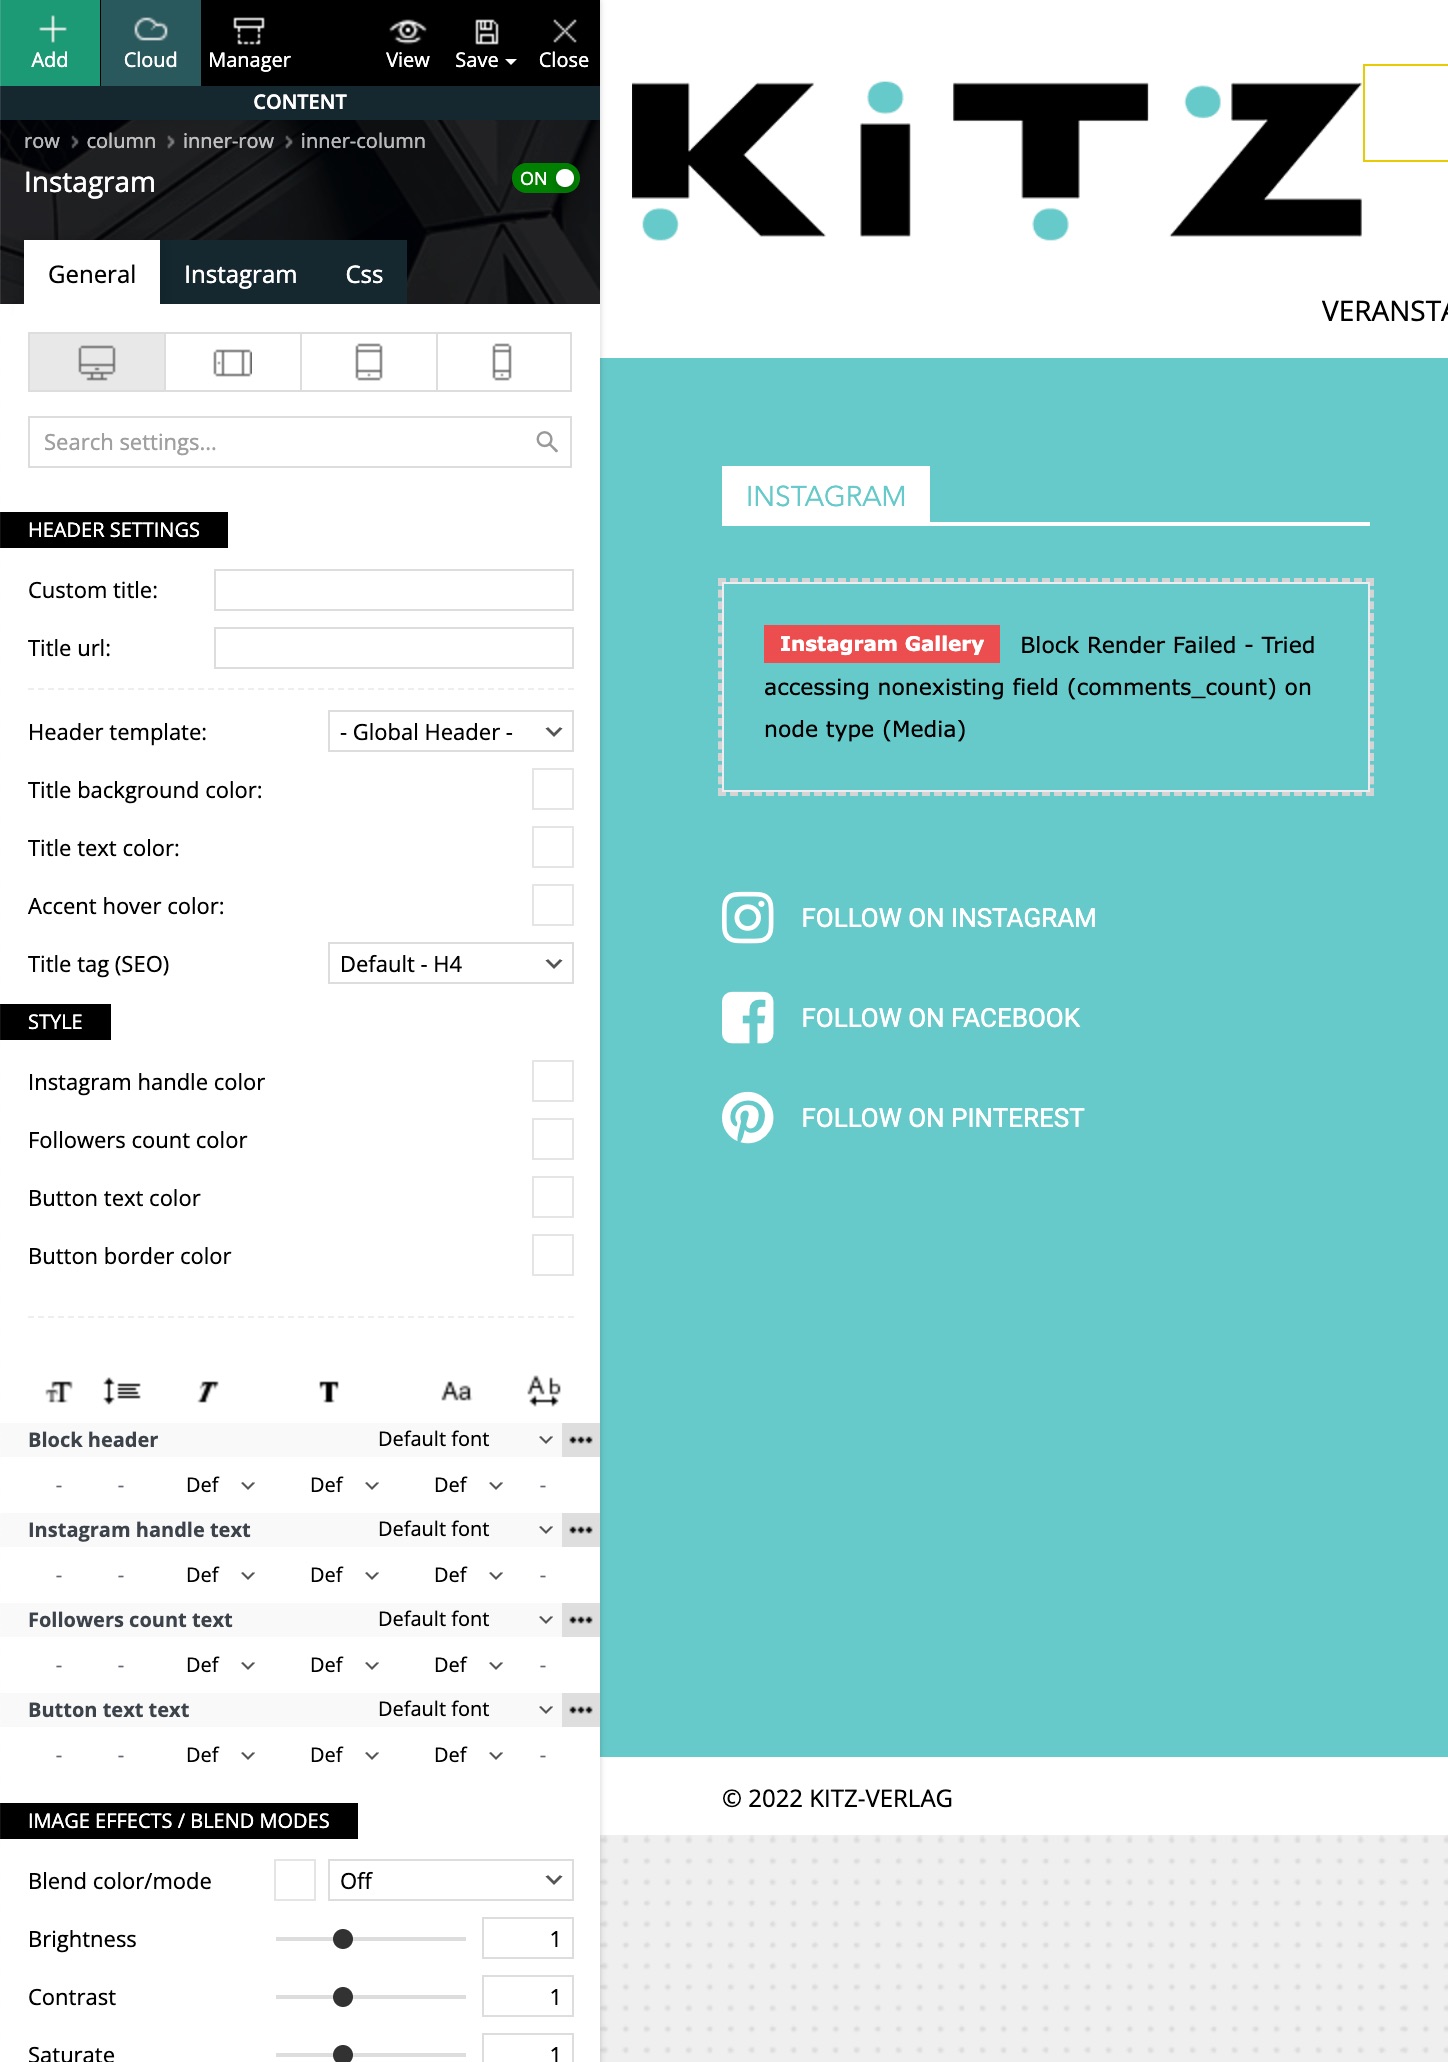Viewport: 1448px width, 2062px height.
Task: Click the Facebook logo icon
Action: pos(748,1017)
